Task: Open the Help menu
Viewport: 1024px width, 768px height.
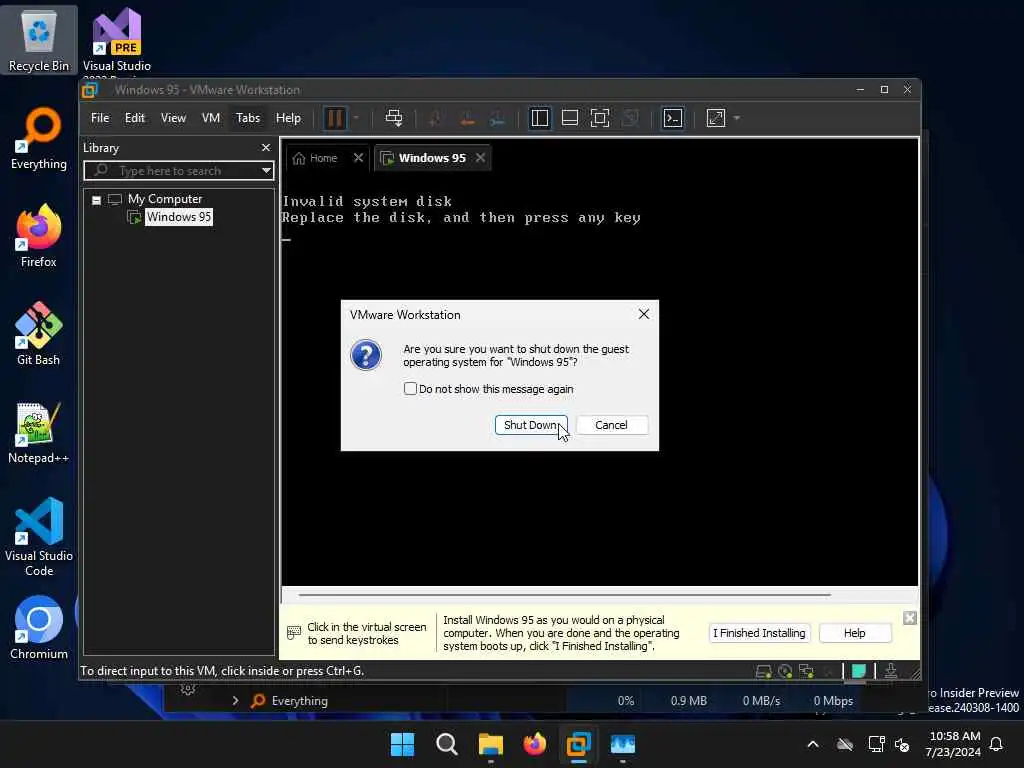Action: (288, 118)
